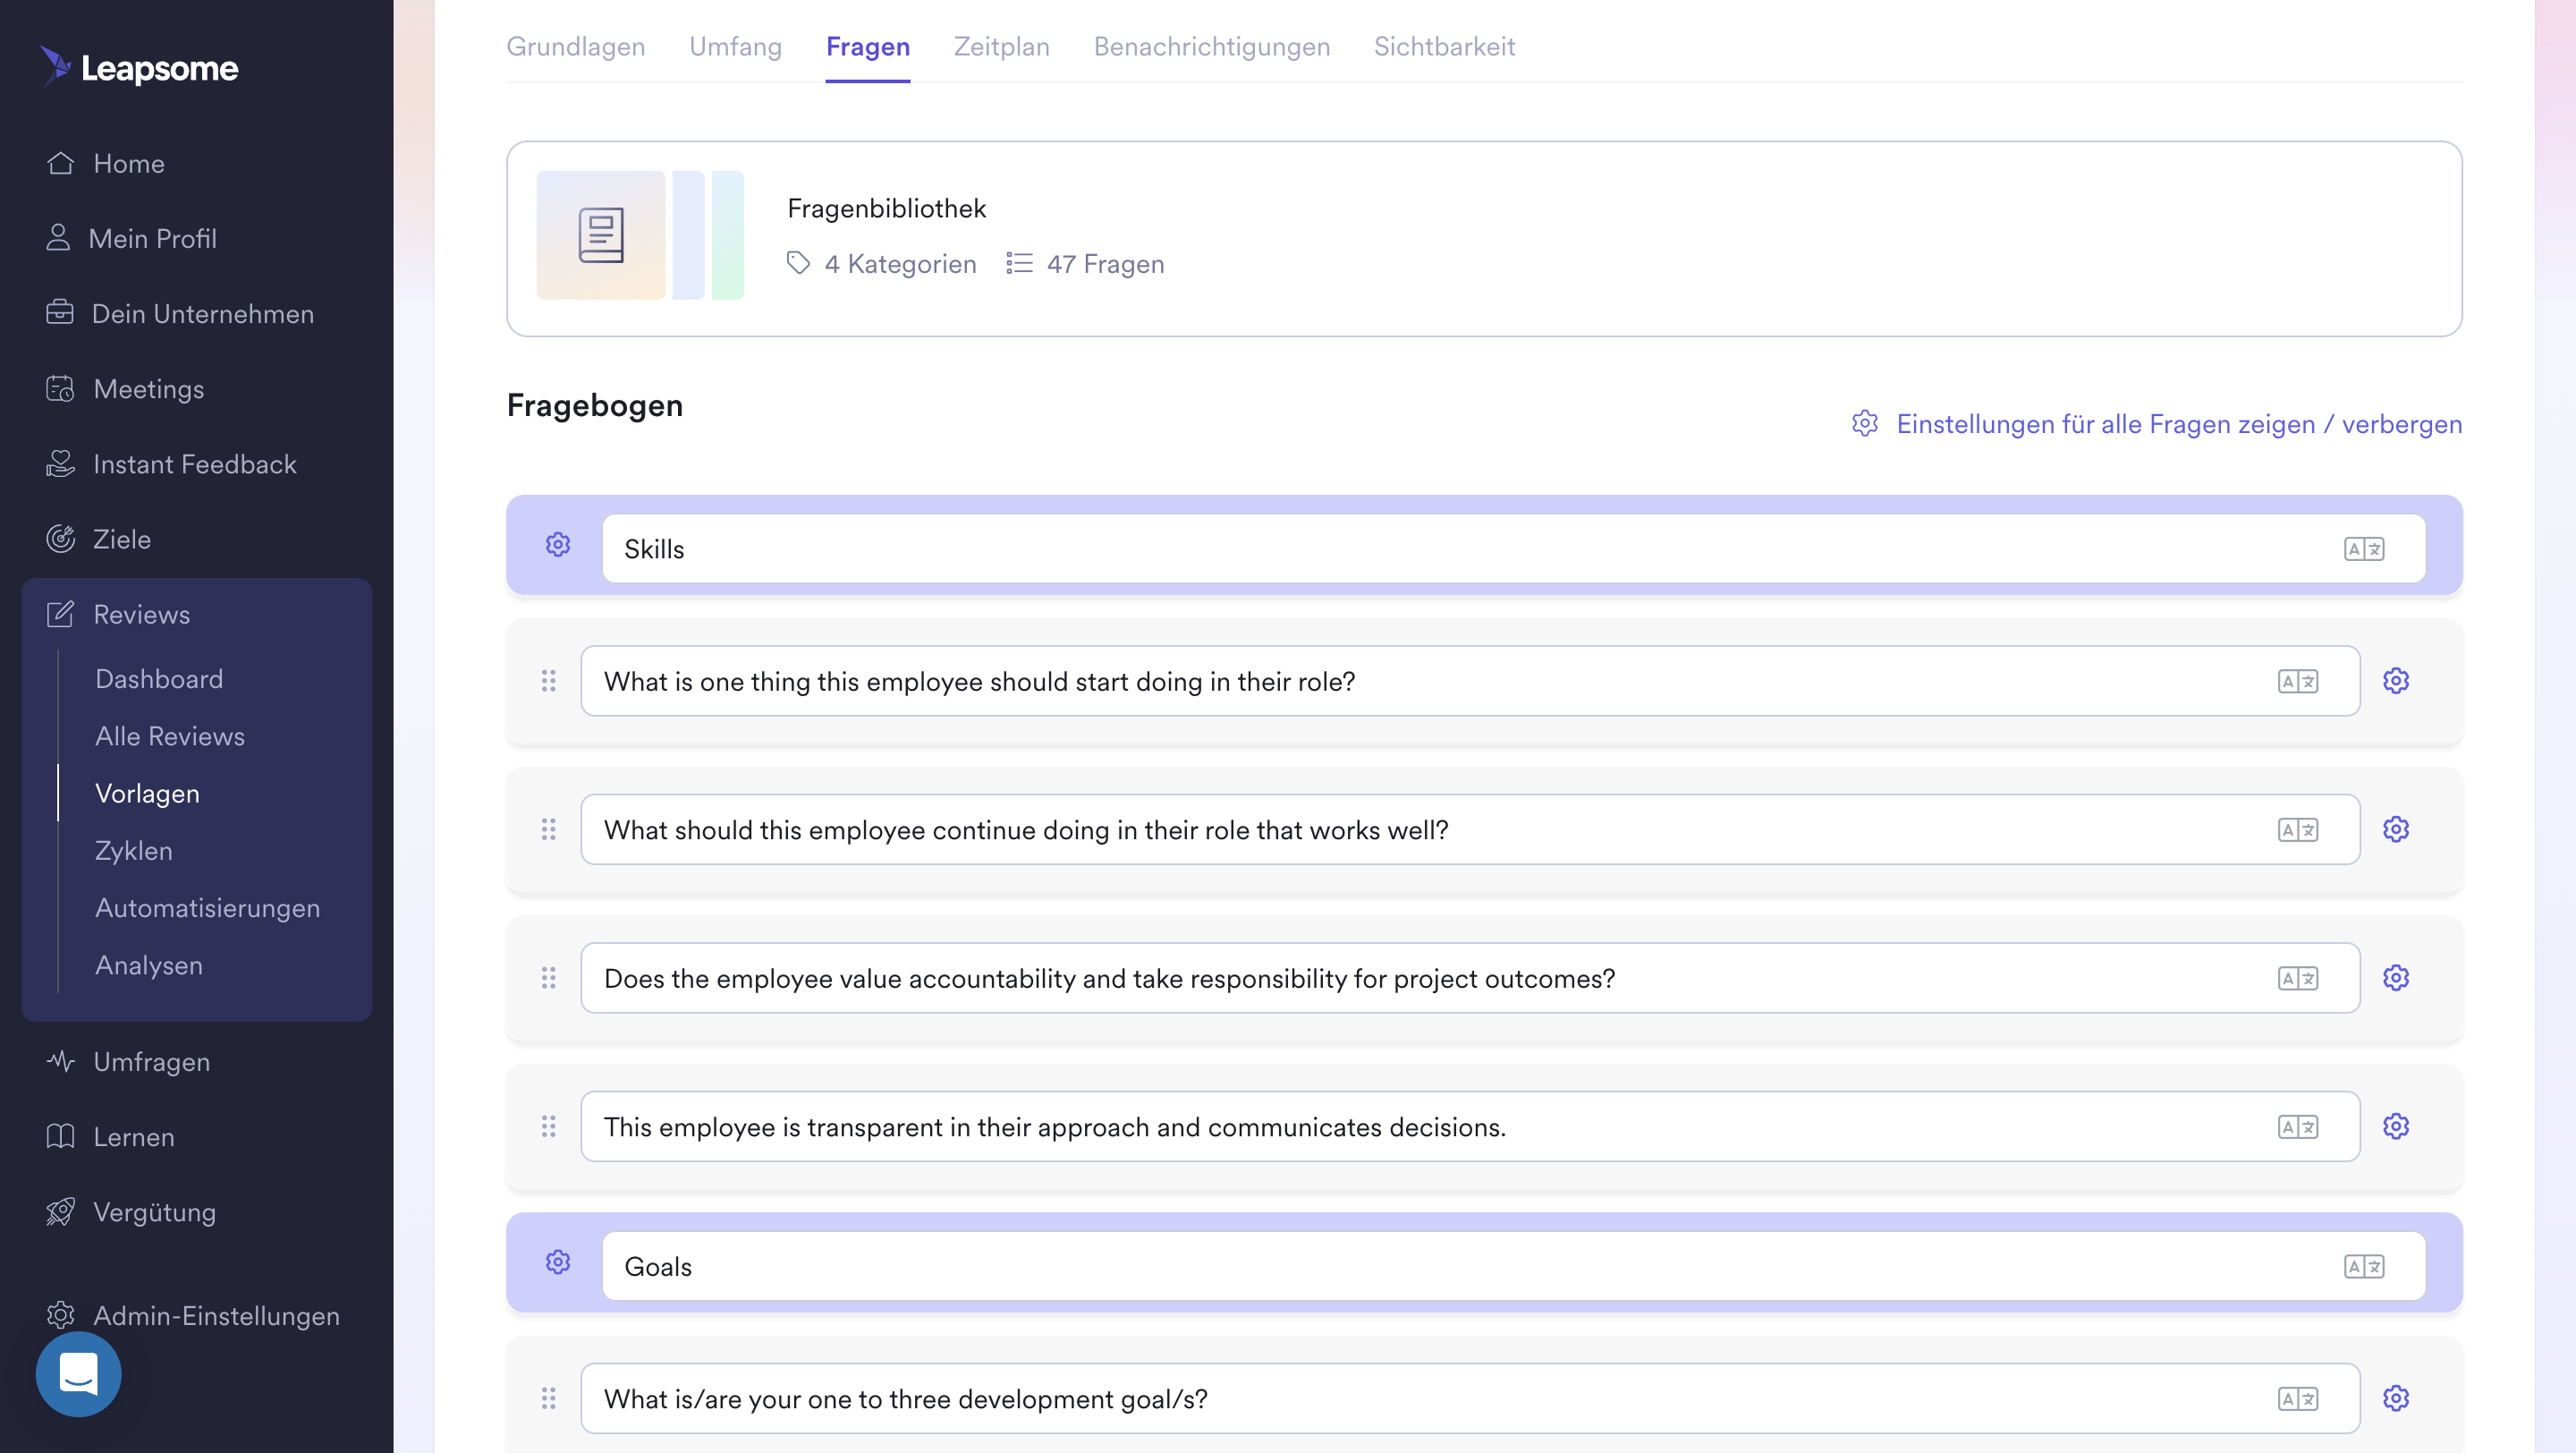Switch to the Zeitplan tab

(x=1001, y=47)
